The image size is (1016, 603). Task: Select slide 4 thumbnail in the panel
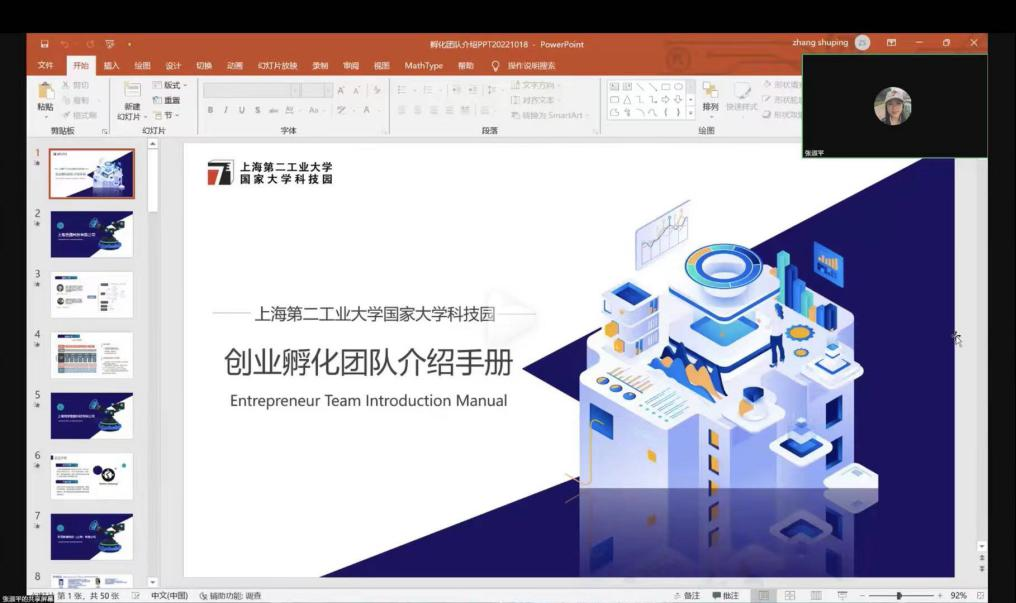(x=91, y=355)
